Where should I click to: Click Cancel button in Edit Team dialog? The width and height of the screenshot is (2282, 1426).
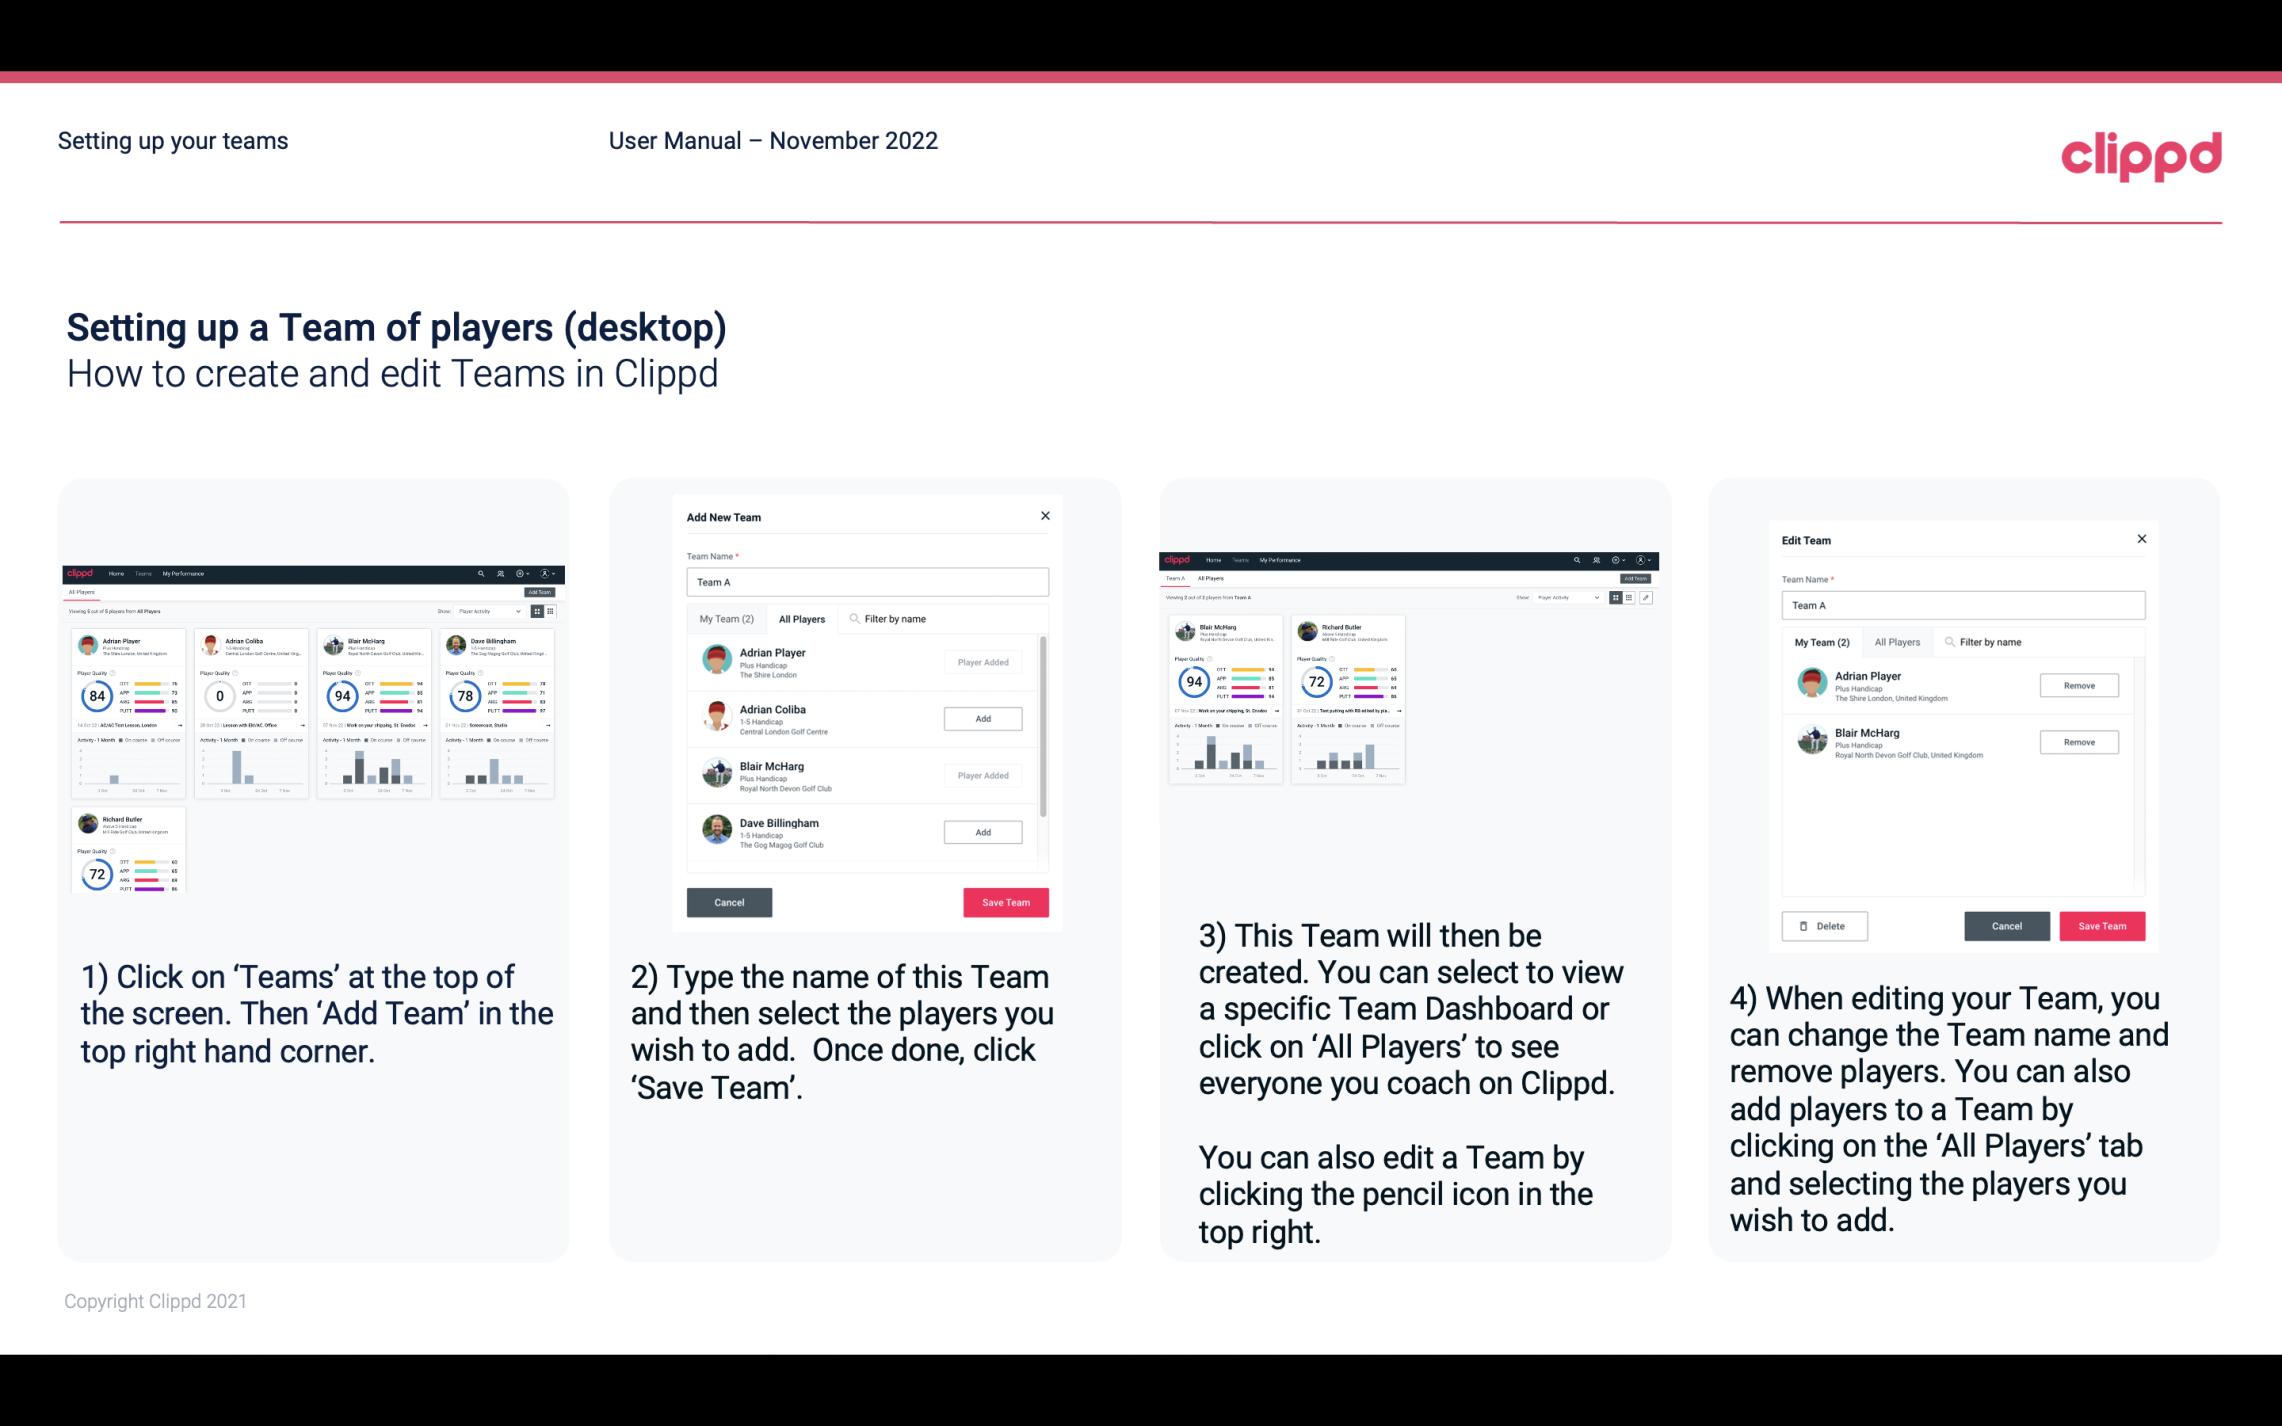tap(2006, 925)
